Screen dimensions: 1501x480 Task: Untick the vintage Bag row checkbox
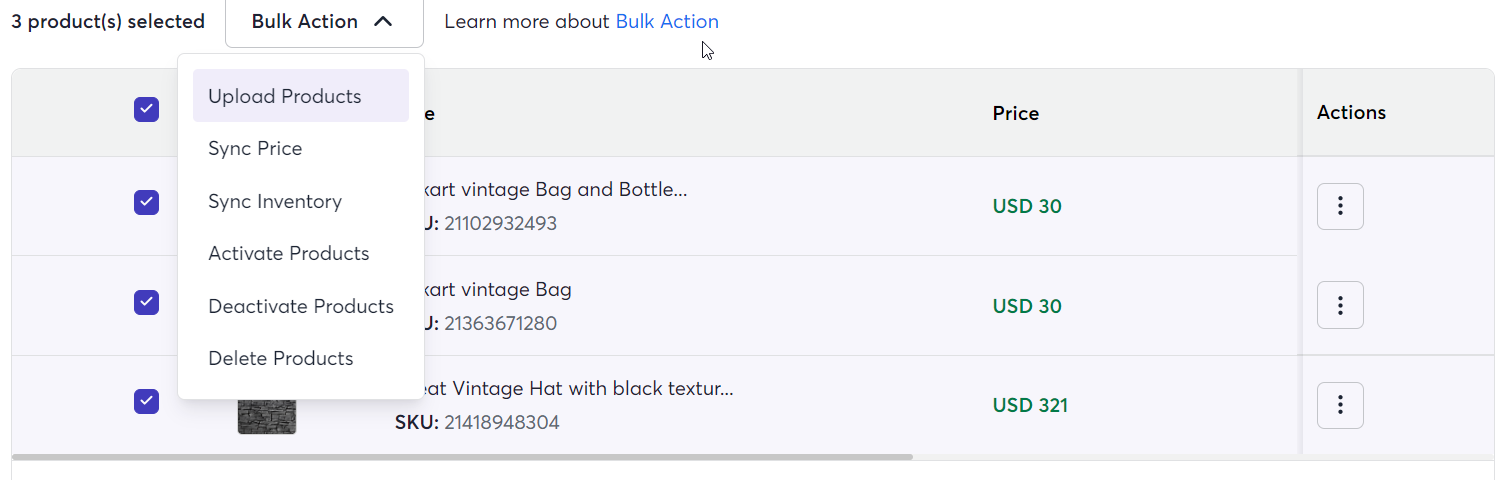(x=146, y=302)
